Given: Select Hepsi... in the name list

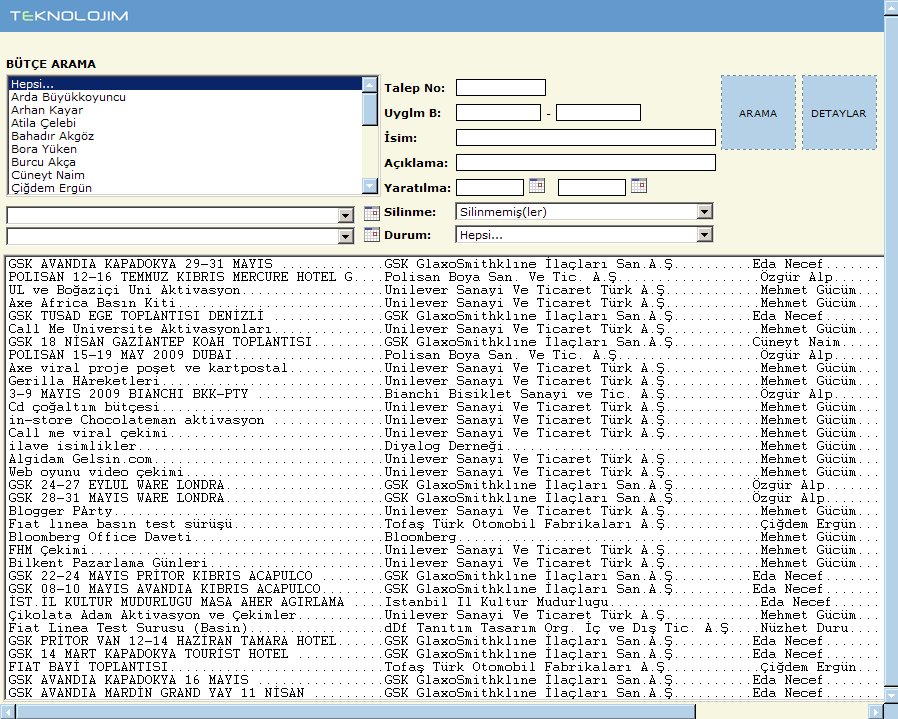Looking at the screenshot, I should (186, 84).
